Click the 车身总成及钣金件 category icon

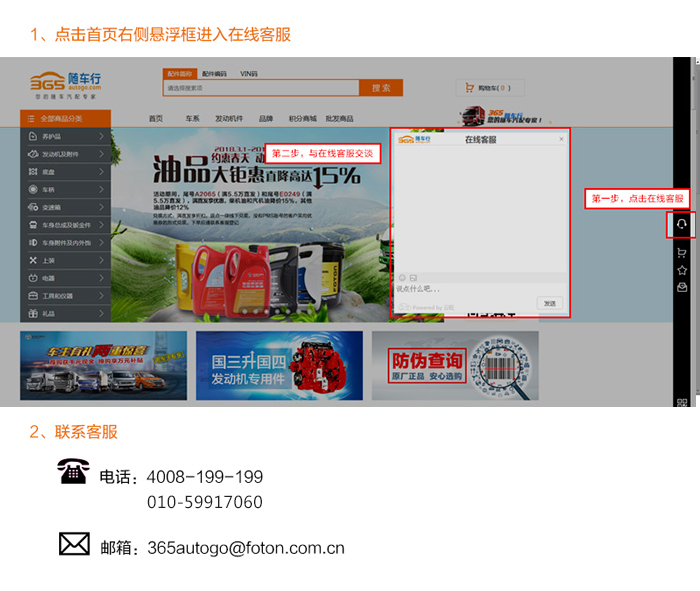pyautogui.click(x=33, y=225)
